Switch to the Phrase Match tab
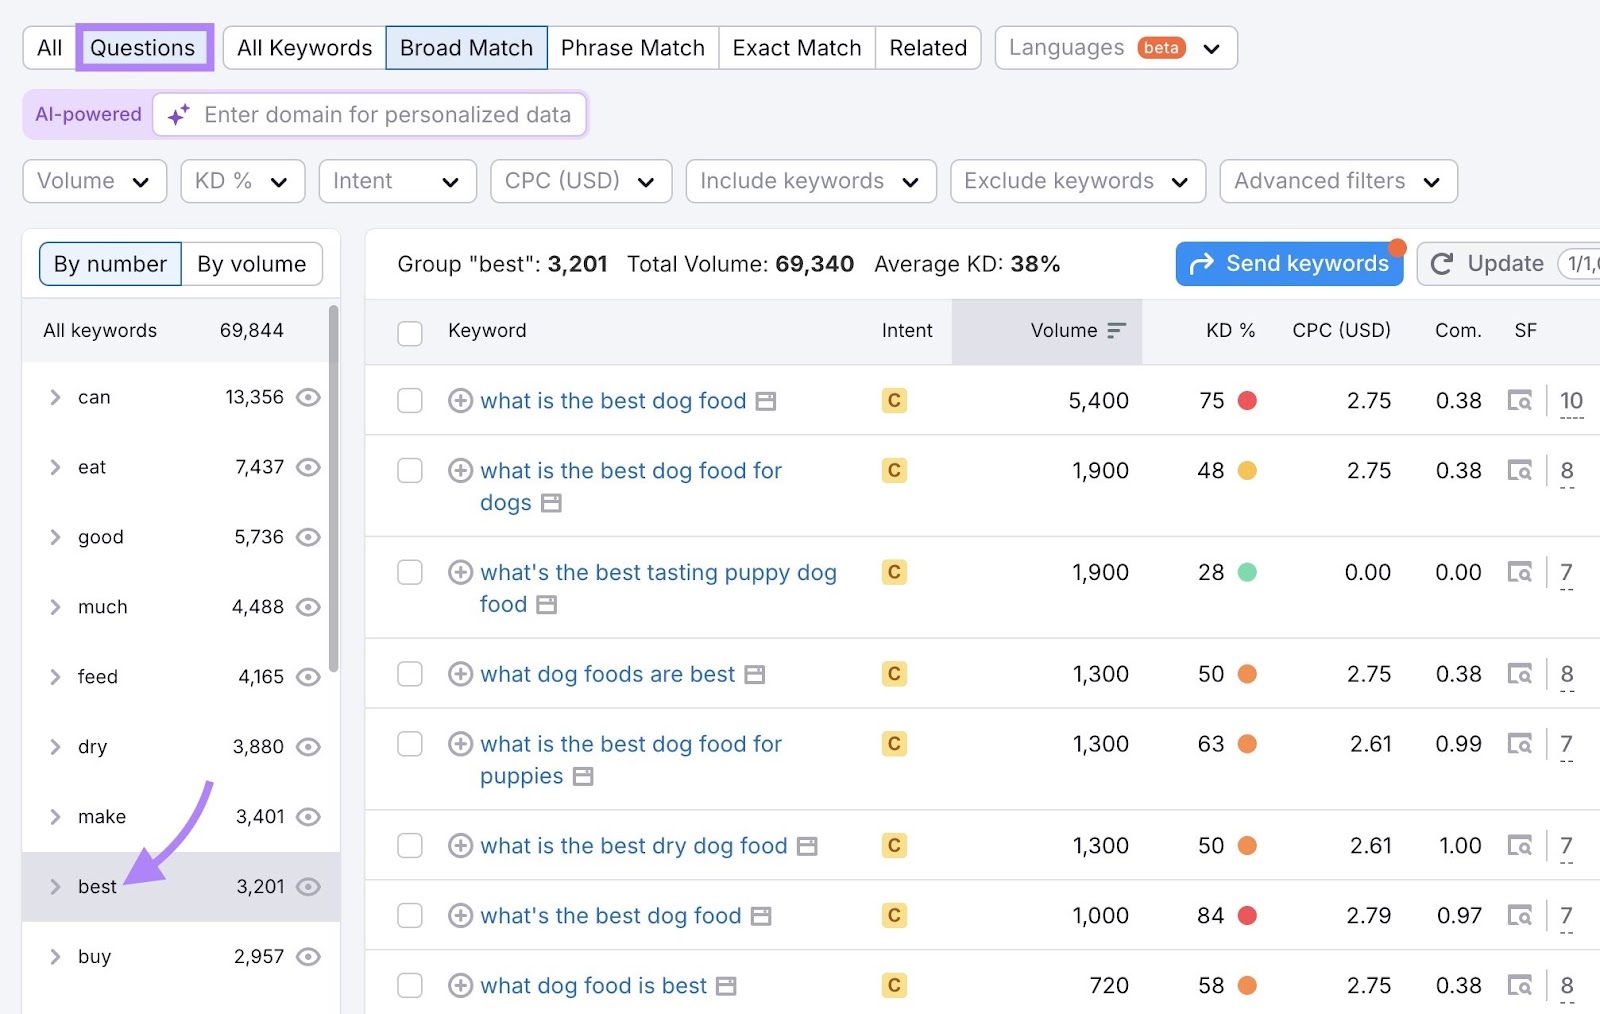The image size is (1600, 1014). point(632,47)
